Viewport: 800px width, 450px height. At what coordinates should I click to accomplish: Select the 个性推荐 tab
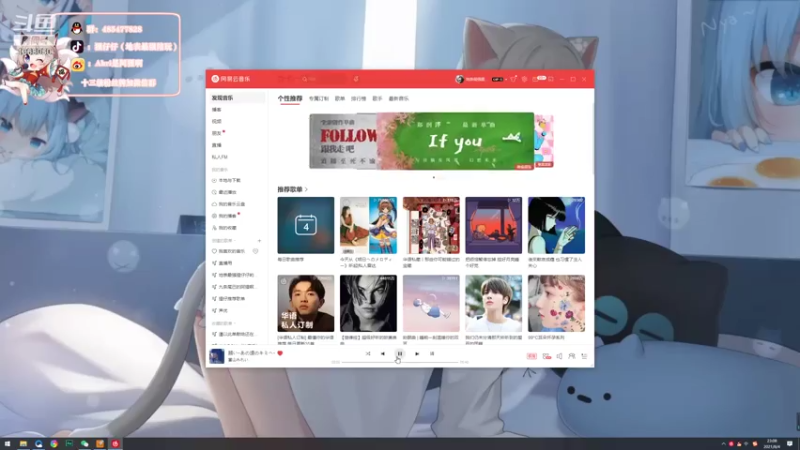[x=290, y=98]
